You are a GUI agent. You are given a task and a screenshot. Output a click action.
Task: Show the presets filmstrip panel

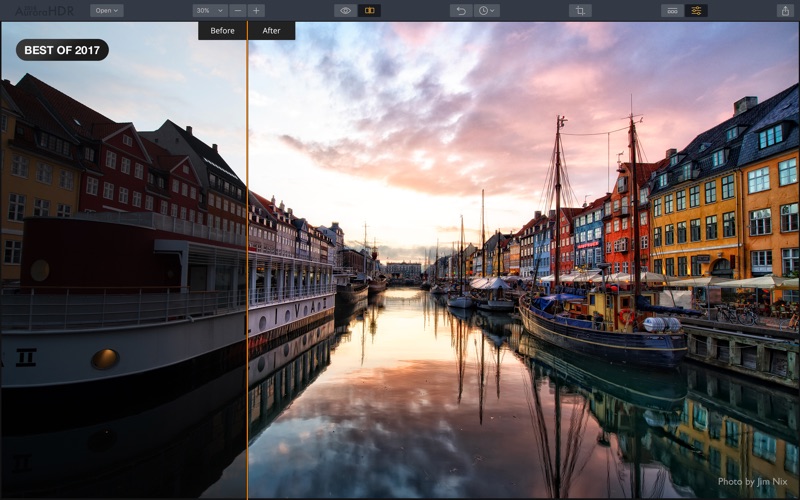click(x=672, y=11)
